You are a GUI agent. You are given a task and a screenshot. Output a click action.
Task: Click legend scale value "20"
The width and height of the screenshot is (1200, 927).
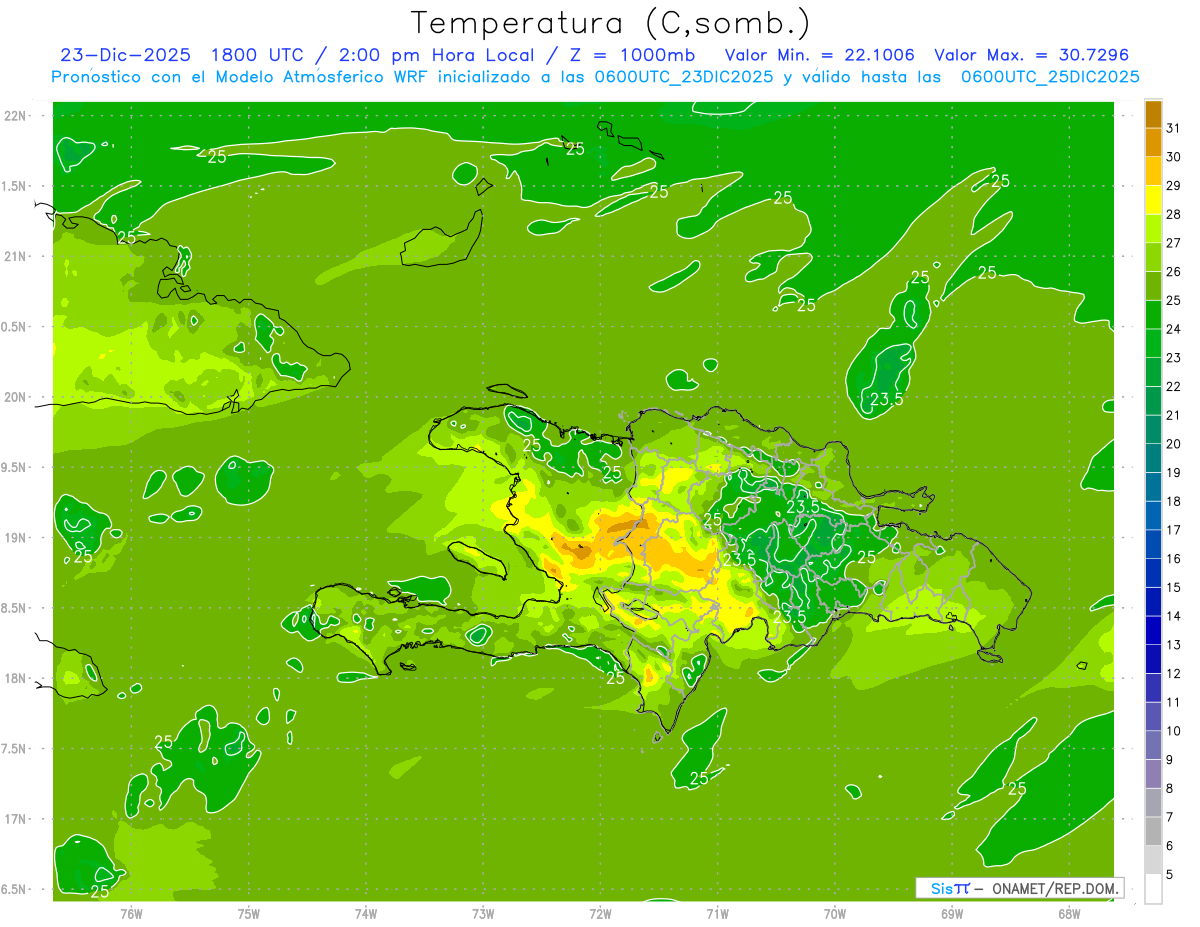[x=1174, y=444]
